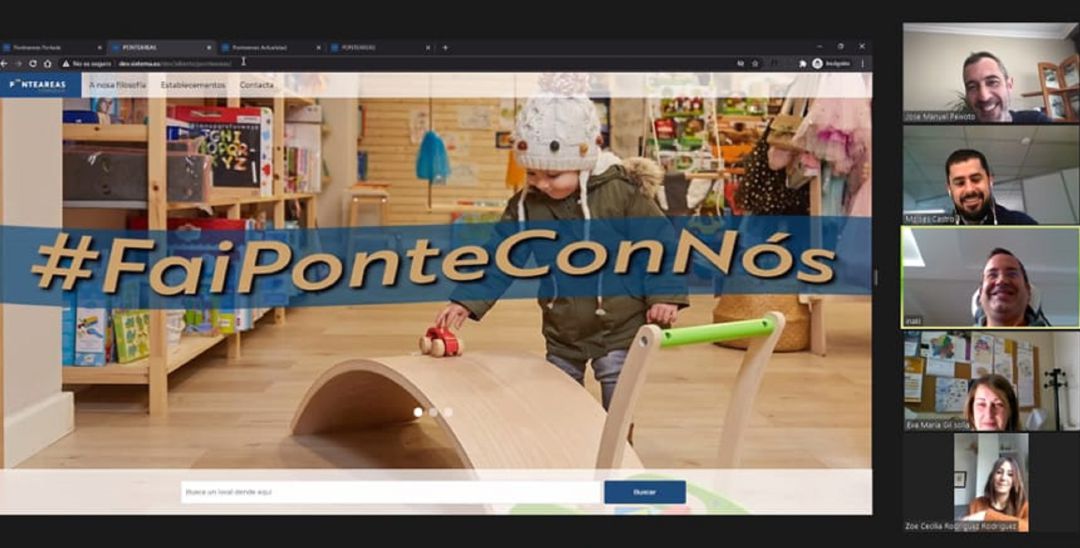Image resolution: width=1080 pixels, height=548 pixels.
Task: Select the active PONTEAREAS tab
Action: click(161, 48)
